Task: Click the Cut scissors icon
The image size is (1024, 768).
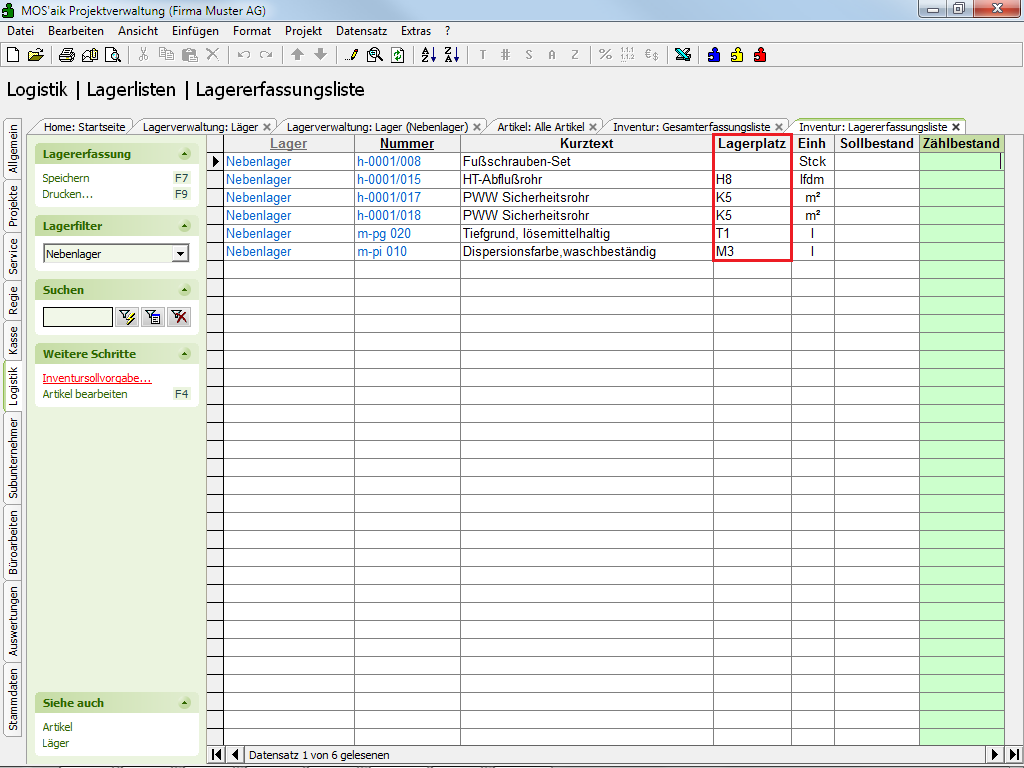Action: coord(144,55)
